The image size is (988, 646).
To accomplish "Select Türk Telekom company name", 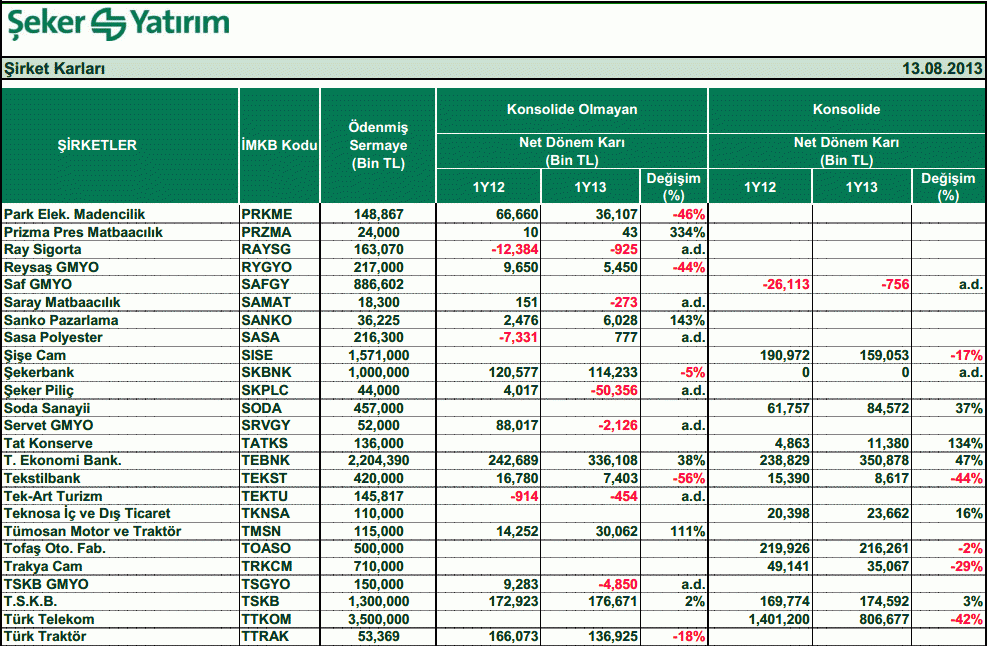I will [49, 620].
